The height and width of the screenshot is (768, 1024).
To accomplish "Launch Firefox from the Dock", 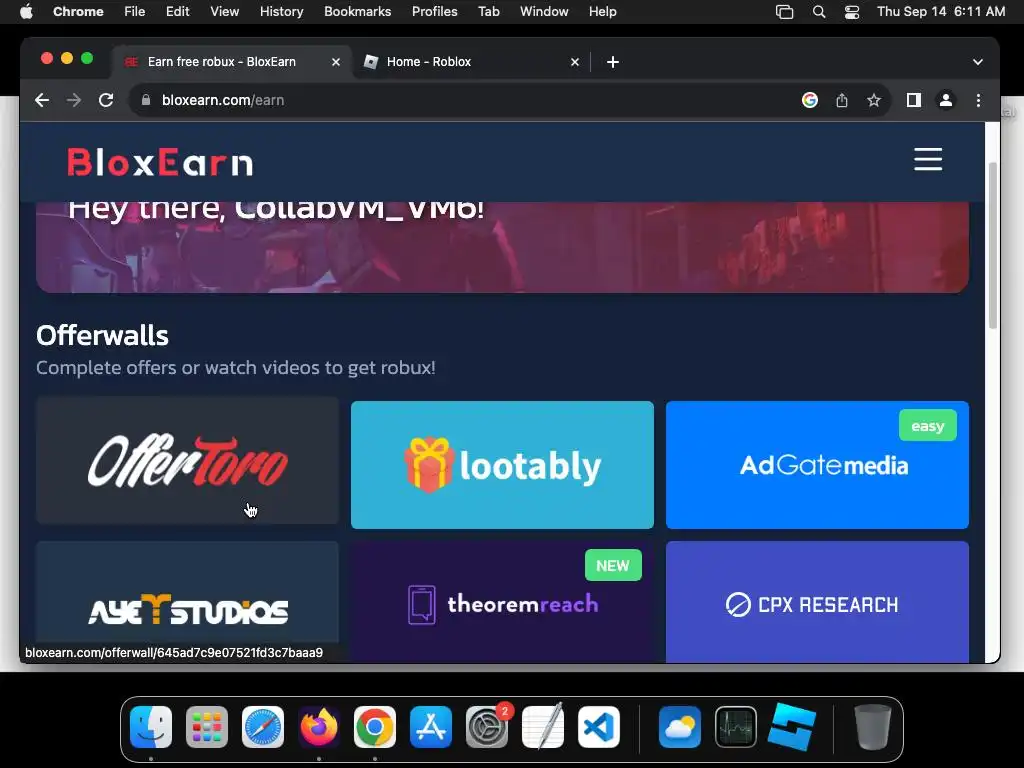I will [319, 726].
